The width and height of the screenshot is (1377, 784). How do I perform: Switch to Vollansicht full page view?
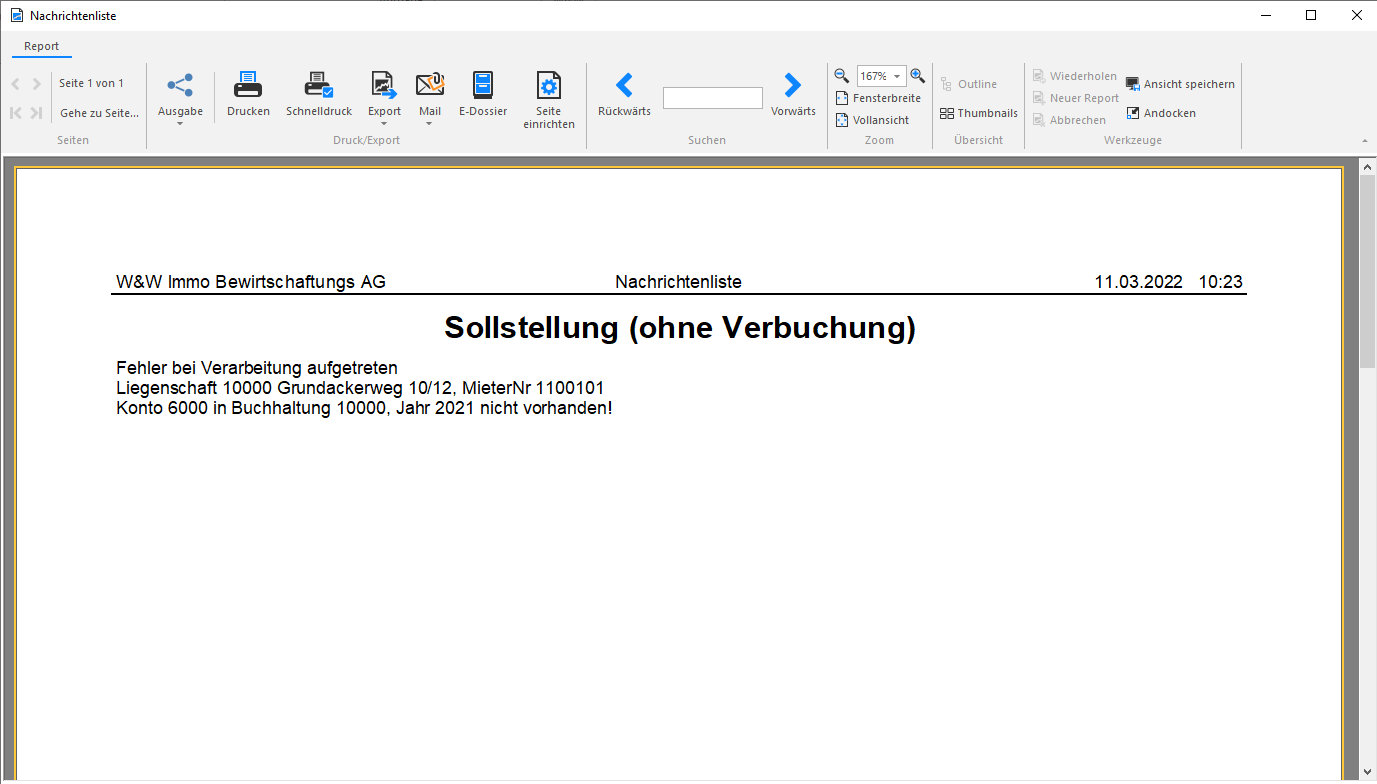pos(873,120)
